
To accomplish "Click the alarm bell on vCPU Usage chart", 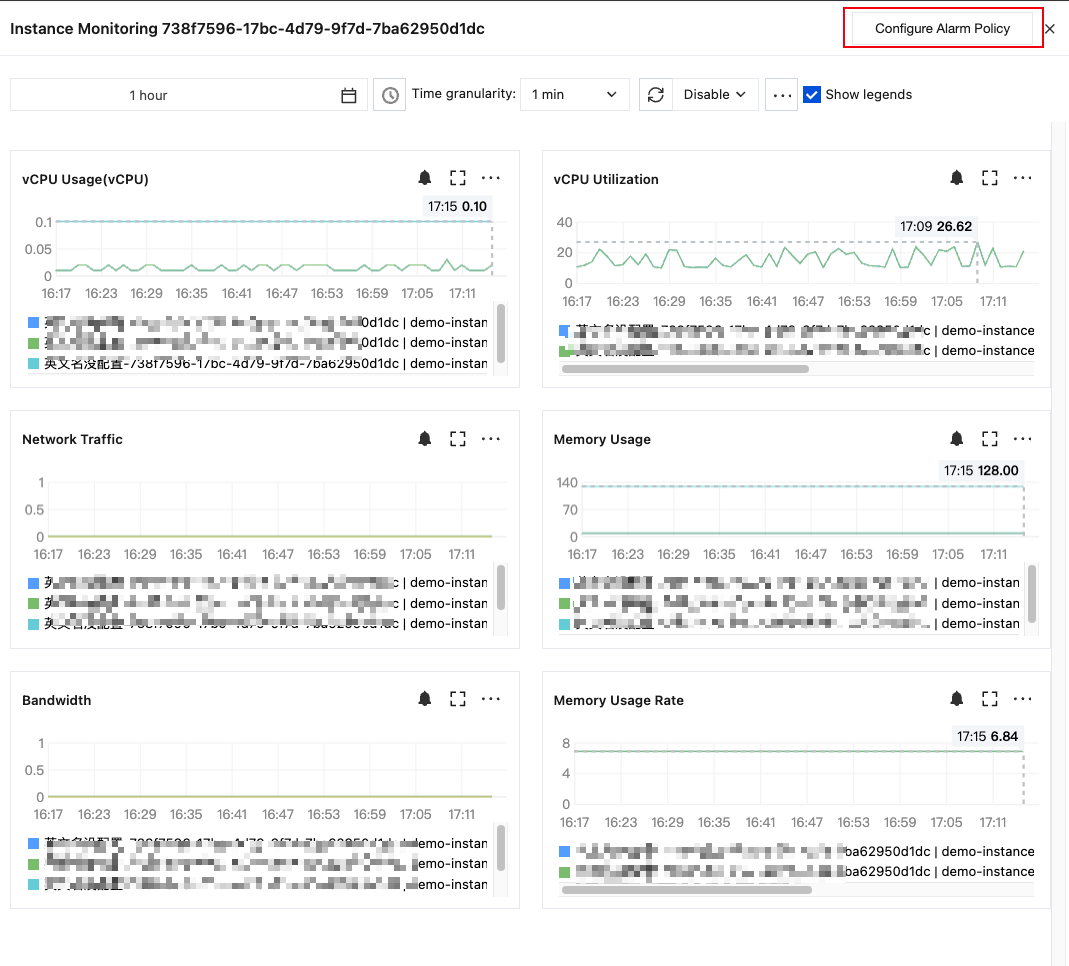I will (425, 178).
